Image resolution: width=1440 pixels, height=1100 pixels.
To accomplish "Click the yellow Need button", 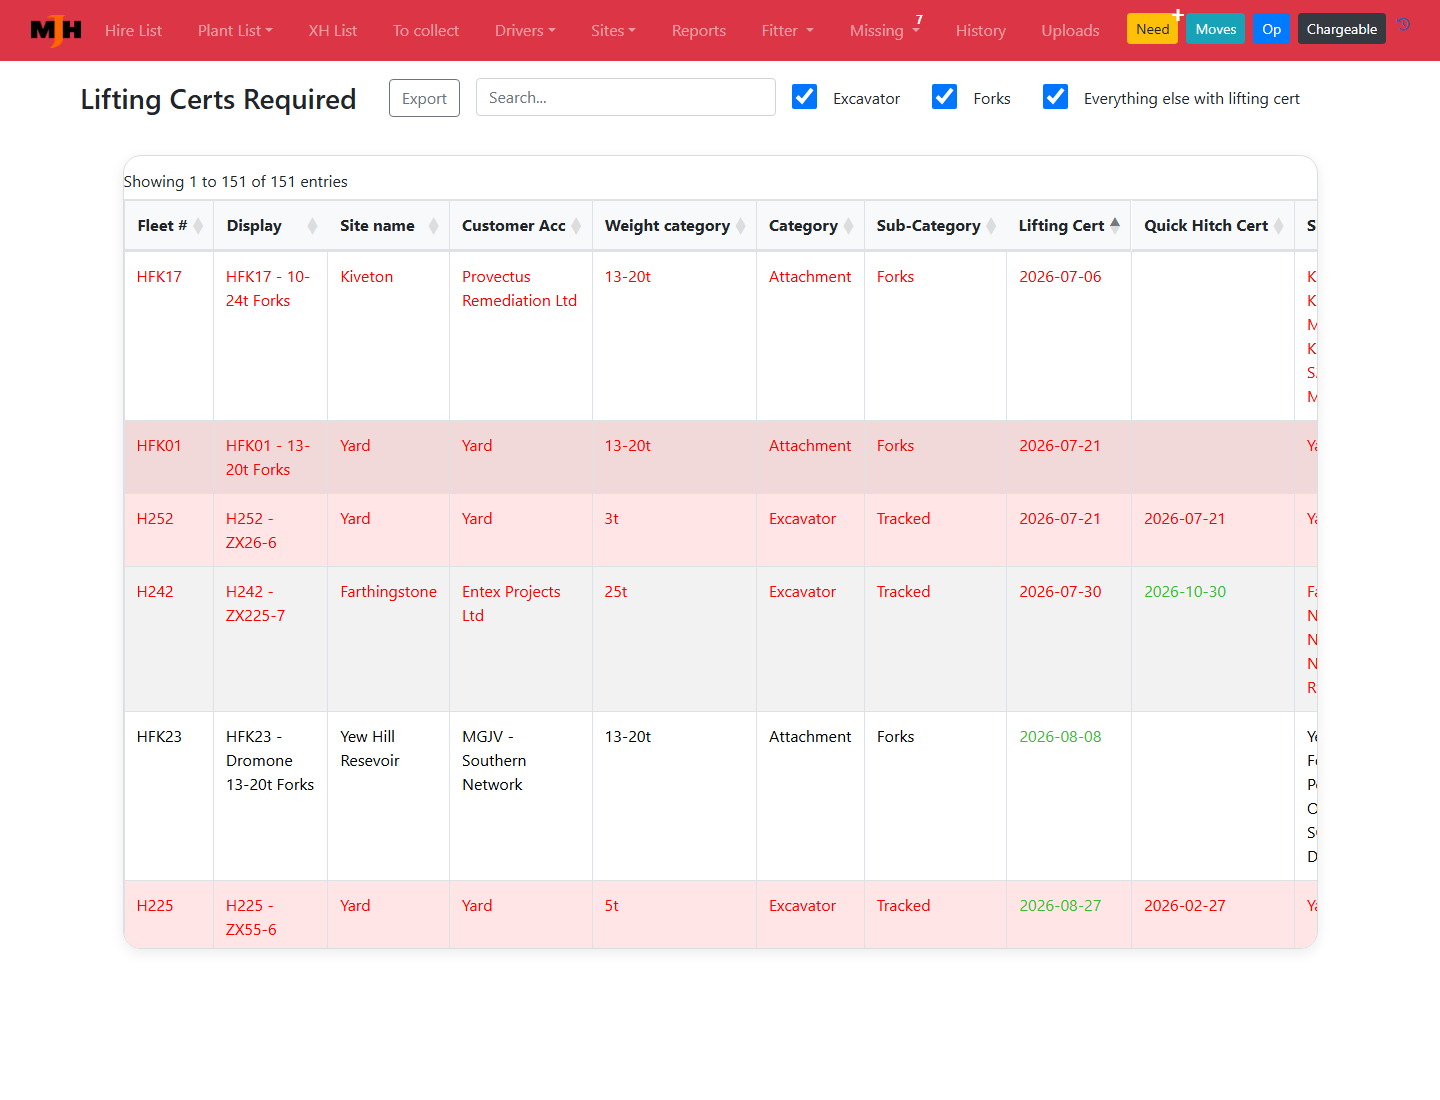I will tap(1152, 29).
